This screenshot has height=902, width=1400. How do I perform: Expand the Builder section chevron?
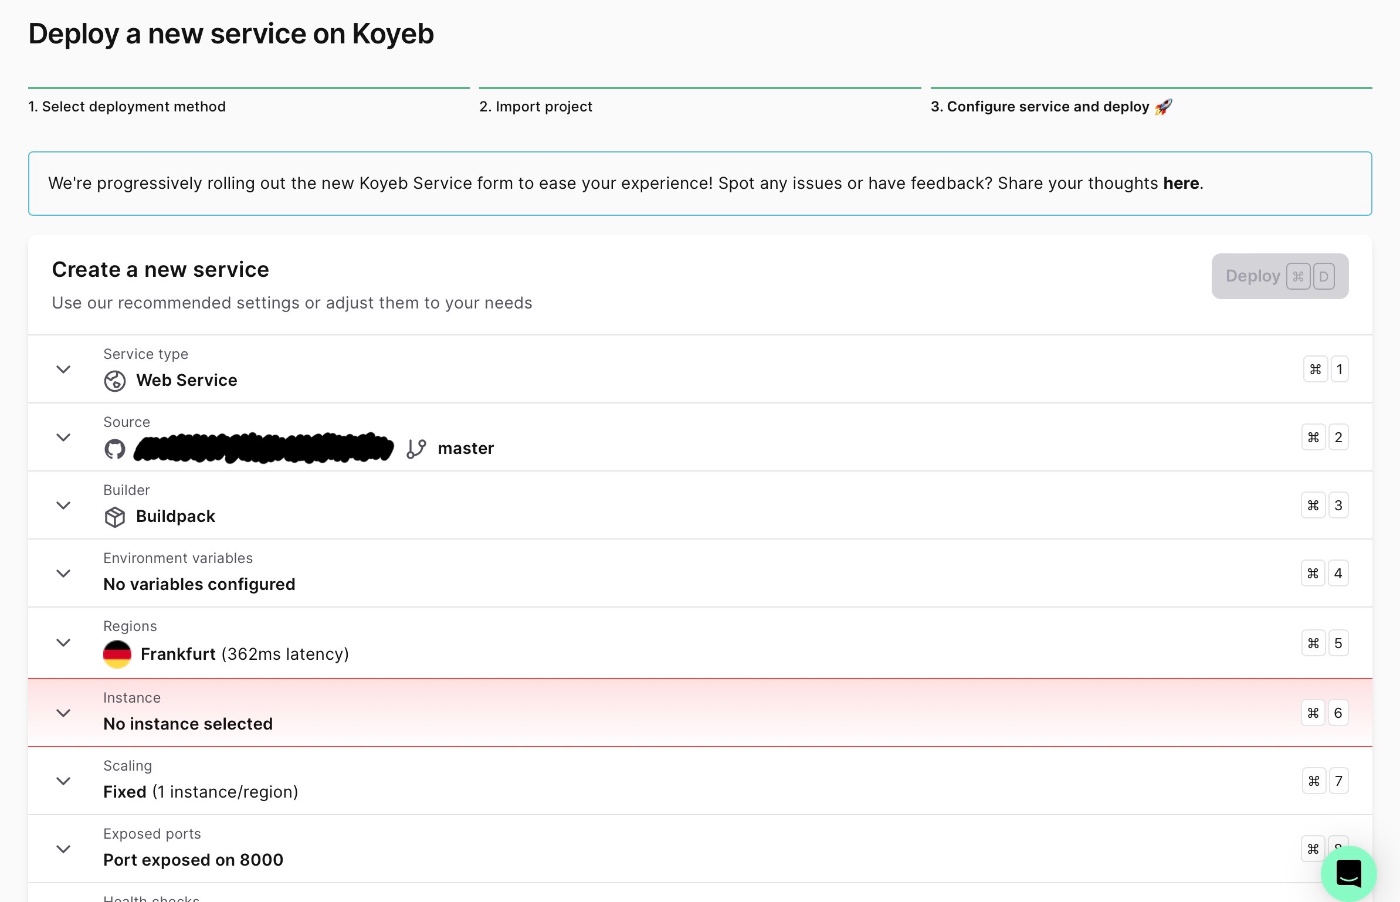(63, 505)
